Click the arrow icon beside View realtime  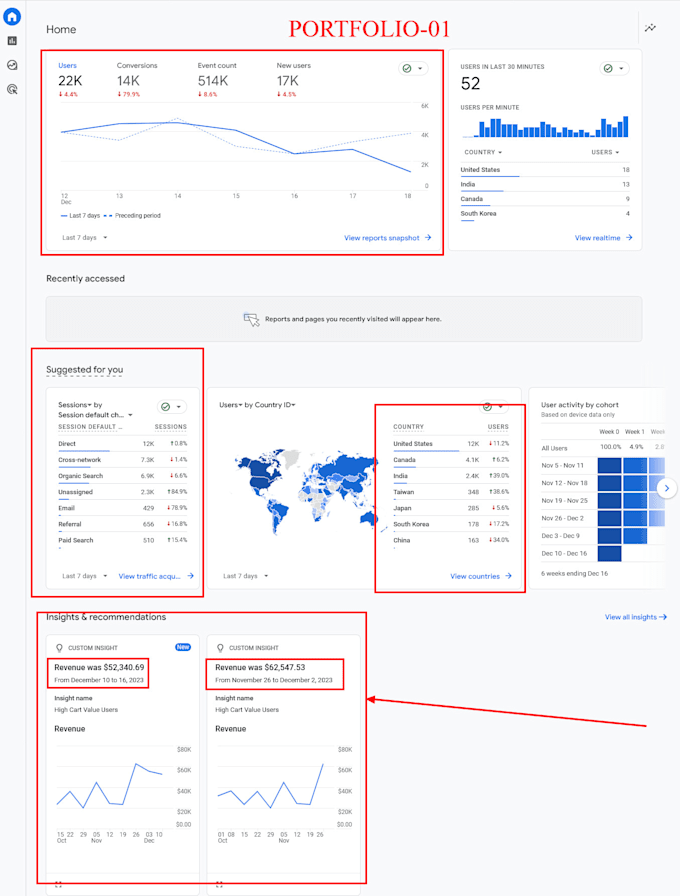[x=629, y=238]
